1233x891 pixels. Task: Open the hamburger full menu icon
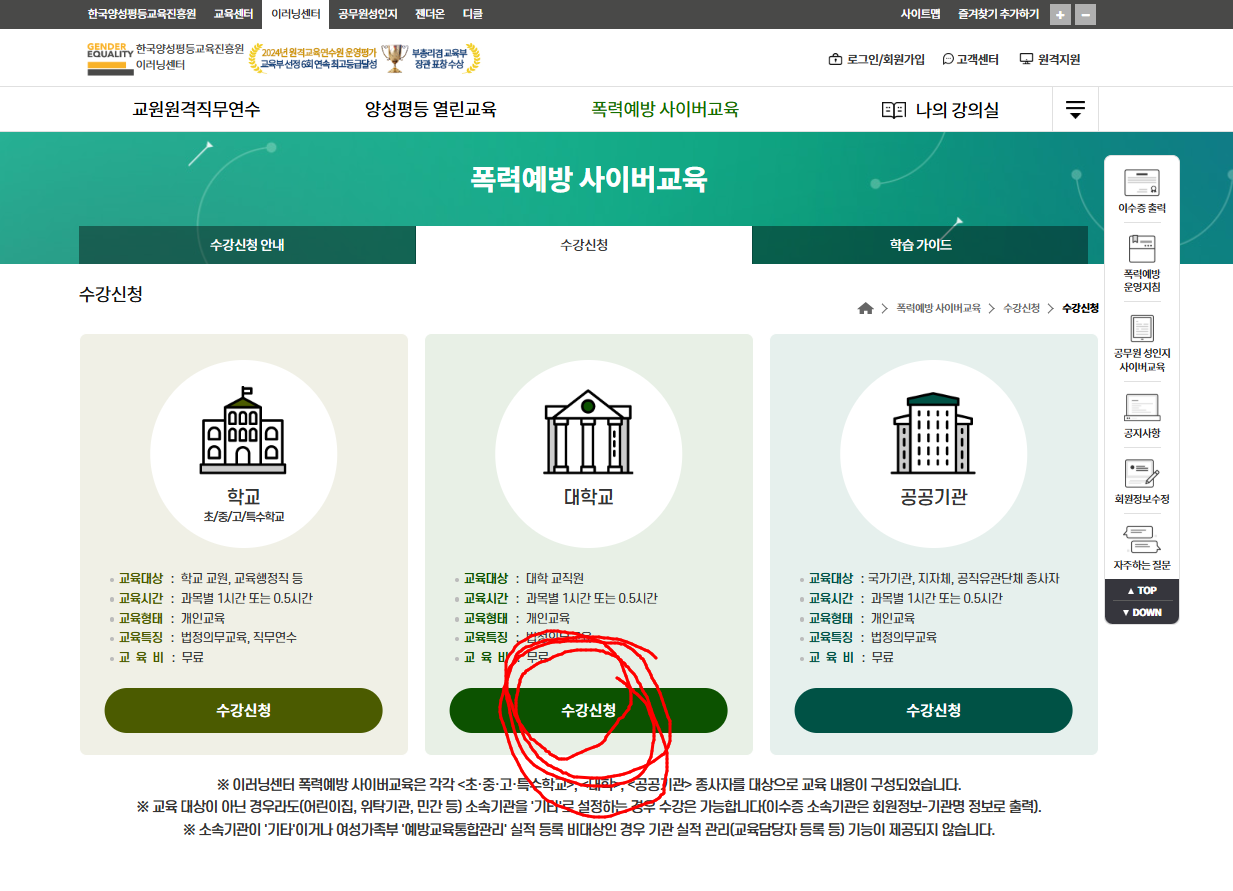pyautogui.click(x=1075, y=110)
